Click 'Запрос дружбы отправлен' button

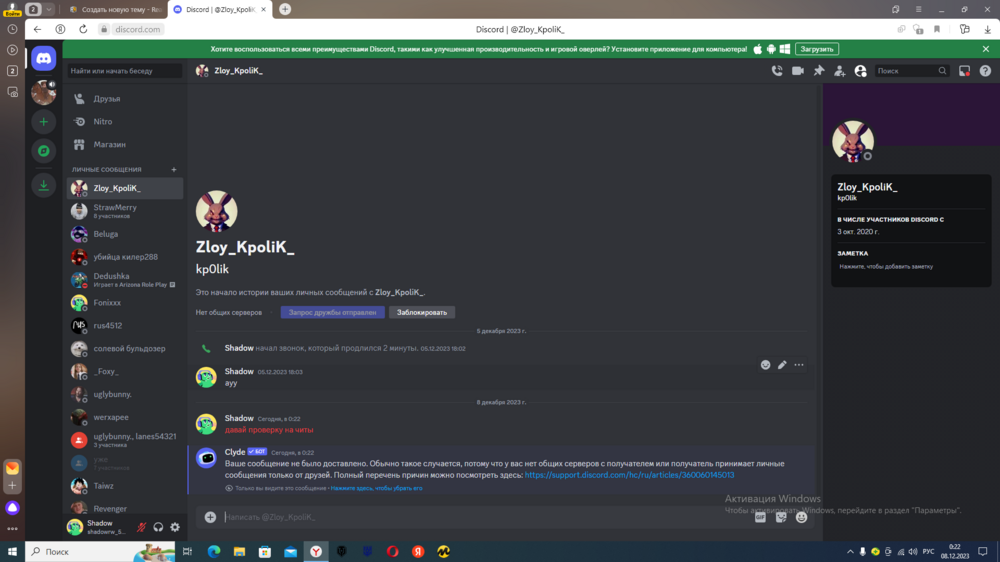point(332,313)
